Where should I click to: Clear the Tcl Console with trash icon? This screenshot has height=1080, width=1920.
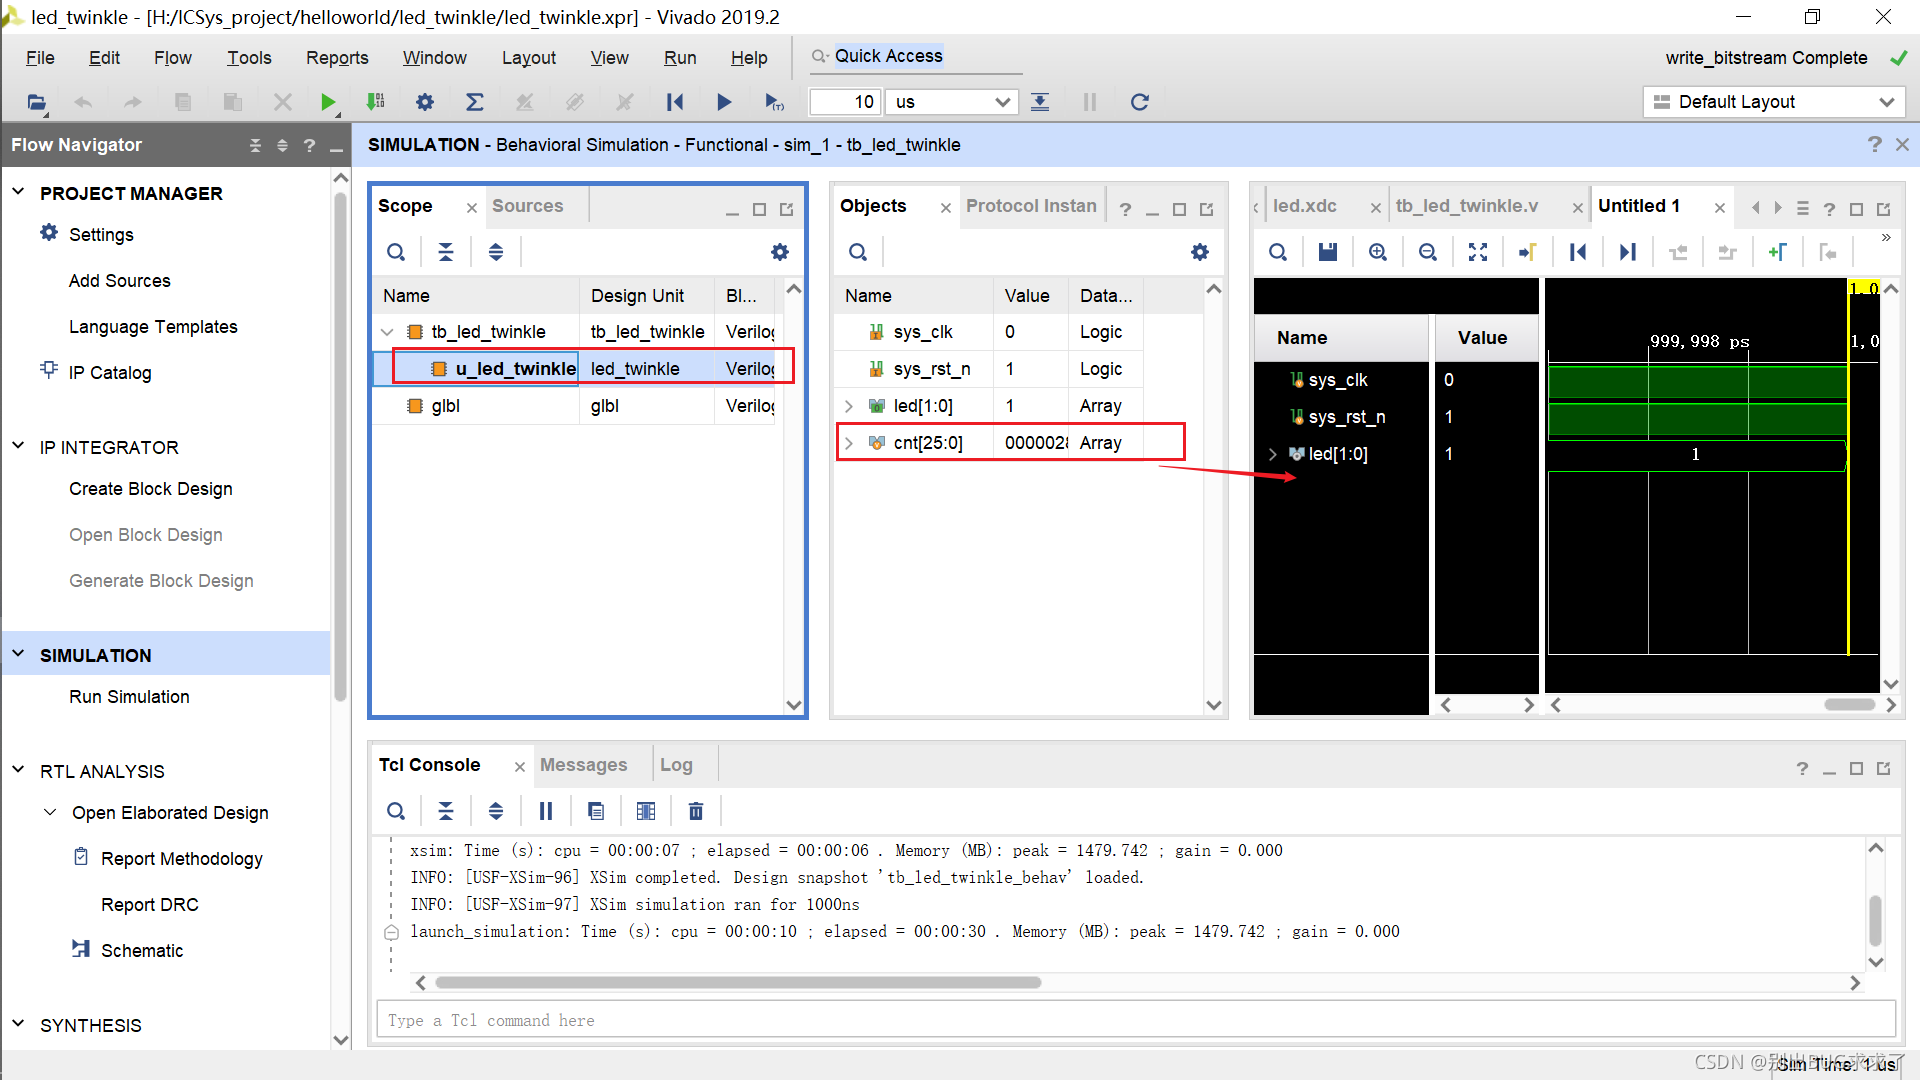pyautogui.click(x=696, y=811)
